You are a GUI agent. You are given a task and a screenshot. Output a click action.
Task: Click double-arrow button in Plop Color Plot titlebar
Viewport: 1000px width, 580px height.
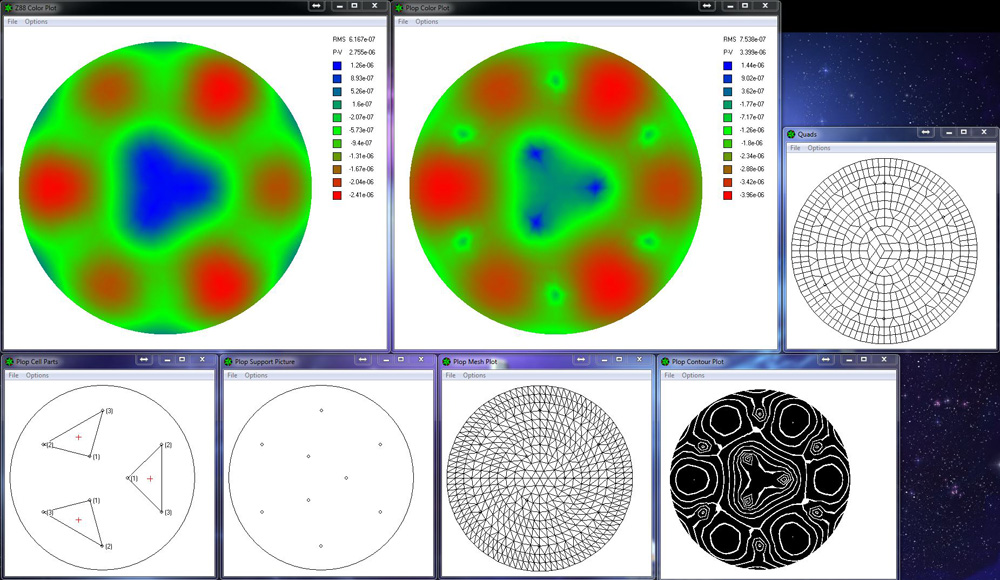[707, 6]
